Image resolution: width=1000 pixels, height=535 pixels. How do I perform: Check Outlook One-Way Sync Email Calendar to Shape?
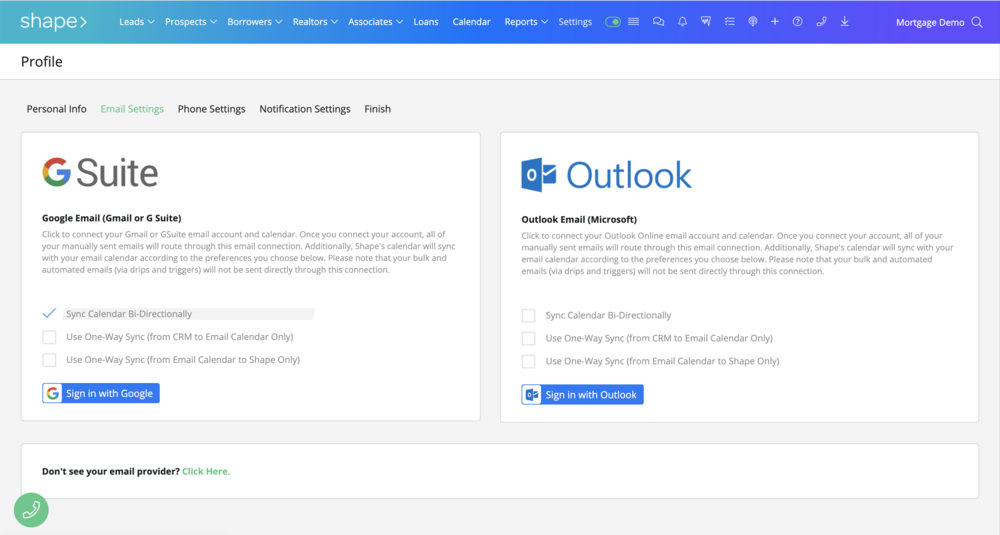[x=528, y=361]
